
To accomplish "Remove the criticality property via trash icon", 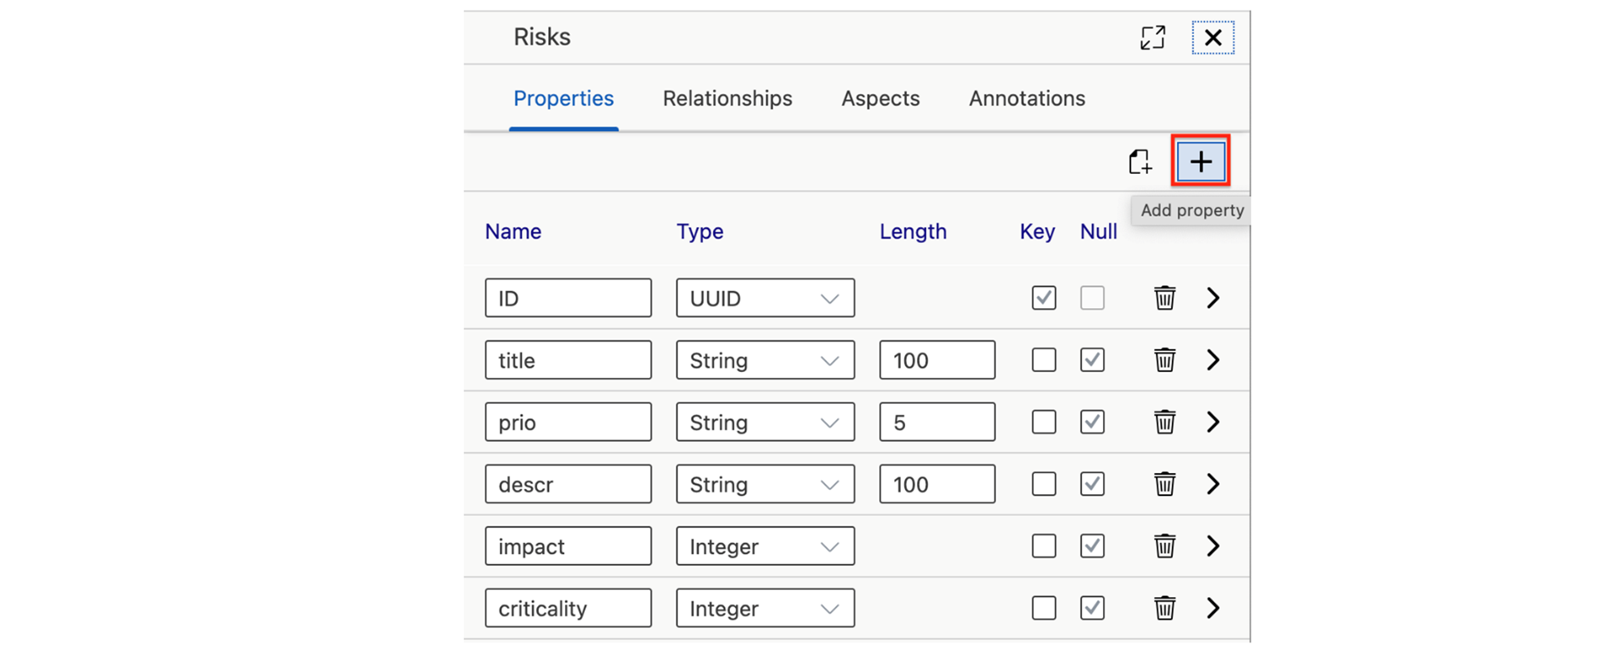I will tap(1164, 608).
